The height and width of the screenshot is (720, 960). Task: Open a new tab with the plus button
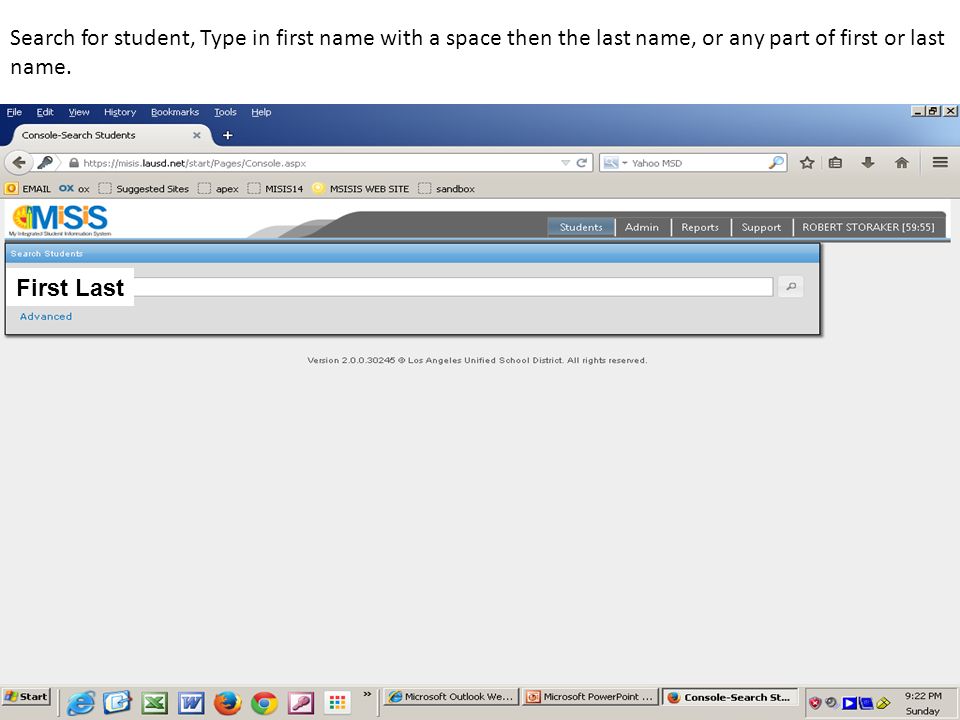pyautogui.click(x=227, y=135)
